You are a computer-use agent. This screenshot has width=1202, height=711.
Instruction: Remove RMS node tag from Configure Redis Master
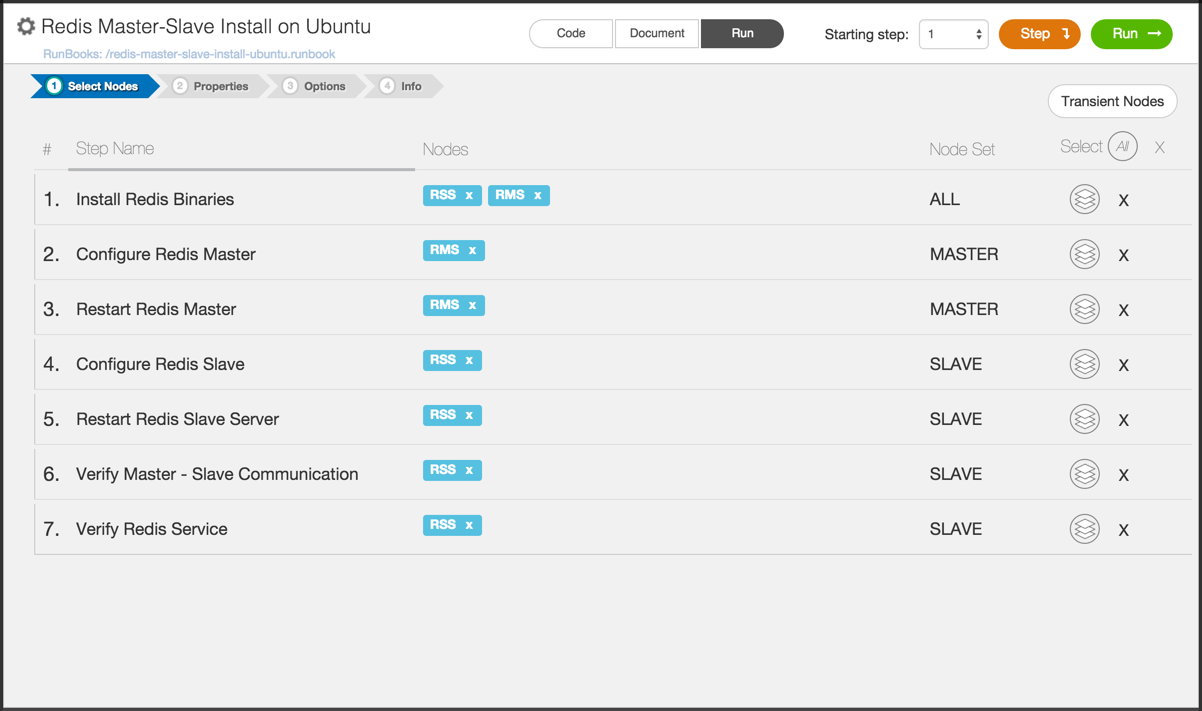tap(473, 251)
